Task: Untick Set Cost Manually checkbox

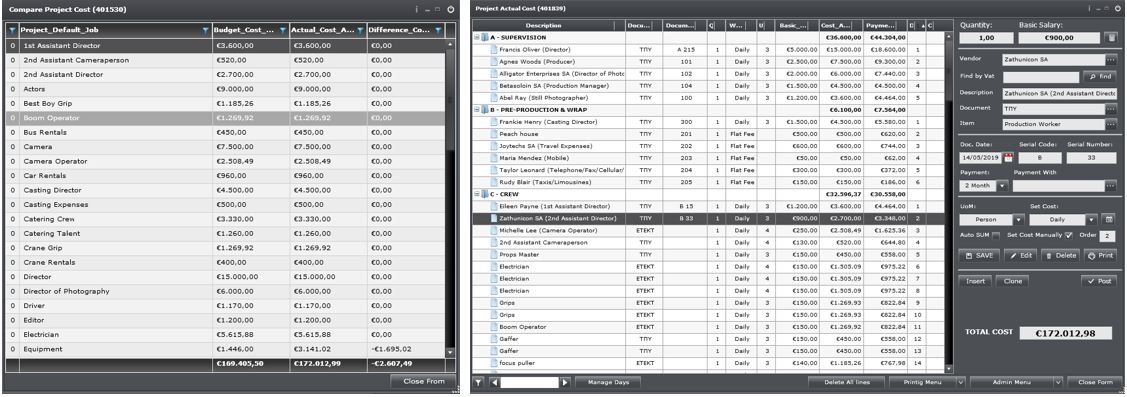Action: (1069, 235)
